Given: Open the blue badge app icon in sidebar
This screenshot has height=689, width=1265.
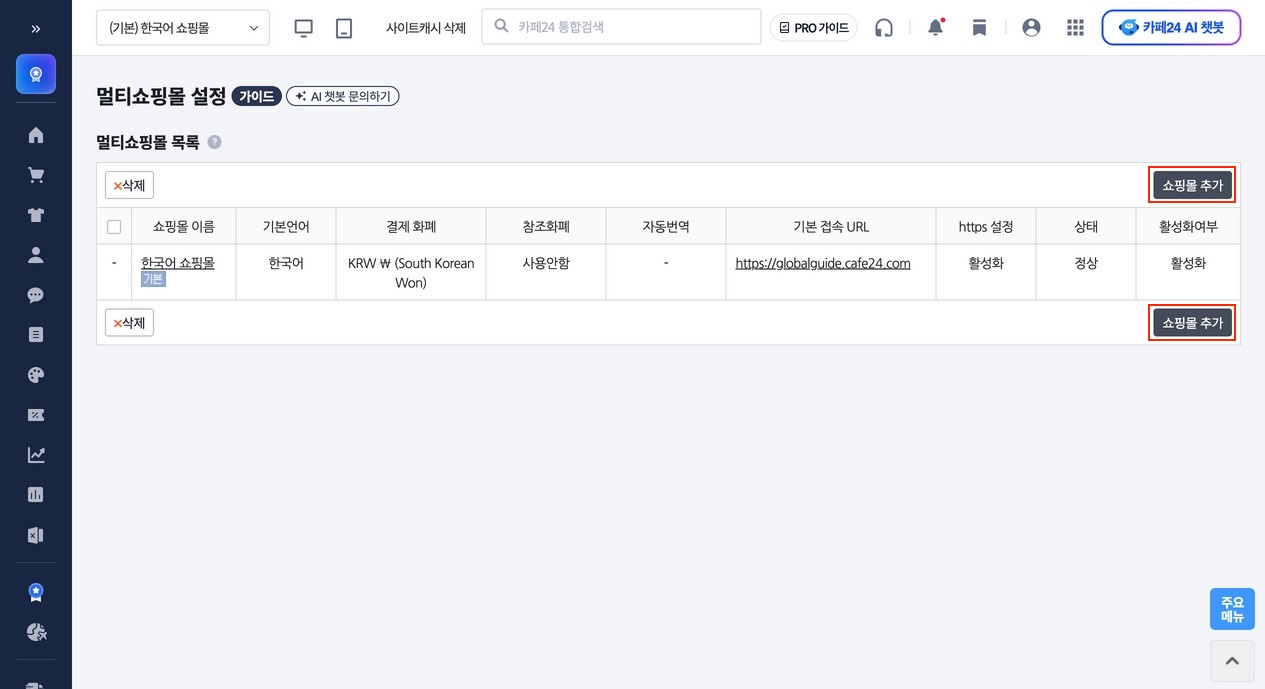Looking at the screenshot, I should (x=36, y=74).
